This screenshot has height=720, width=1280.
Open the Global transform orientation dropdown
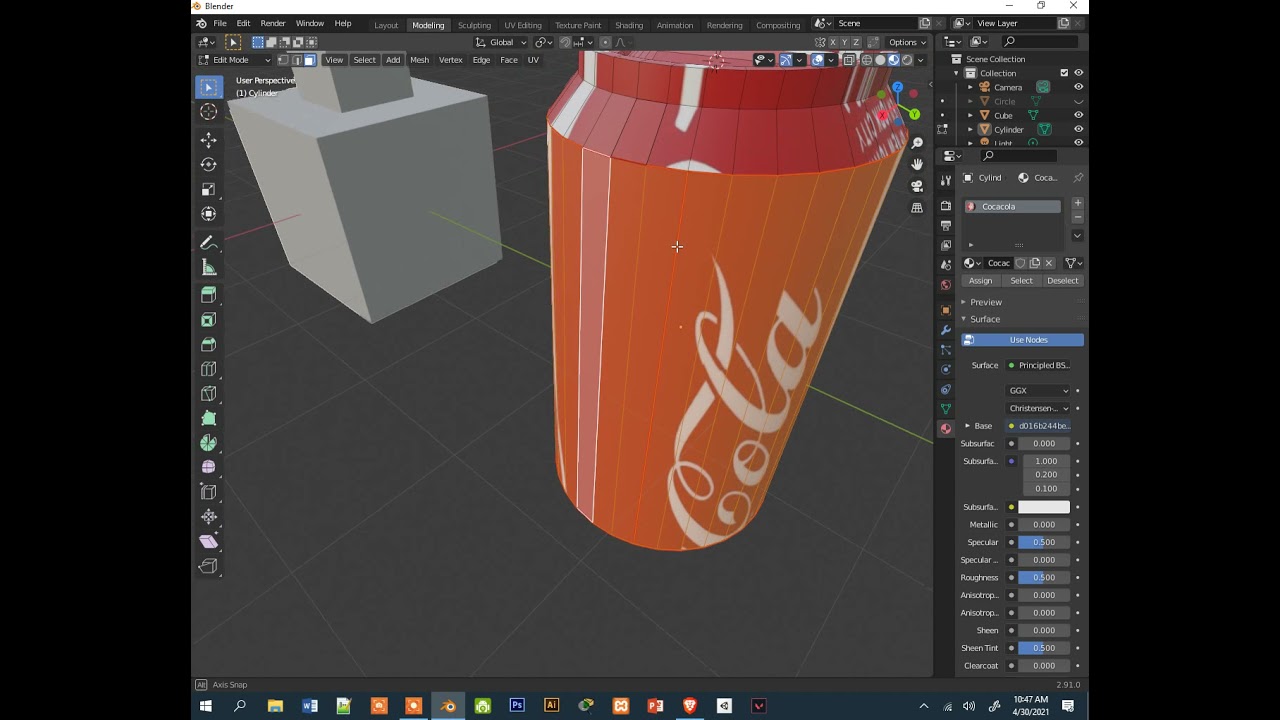(501, 42)
